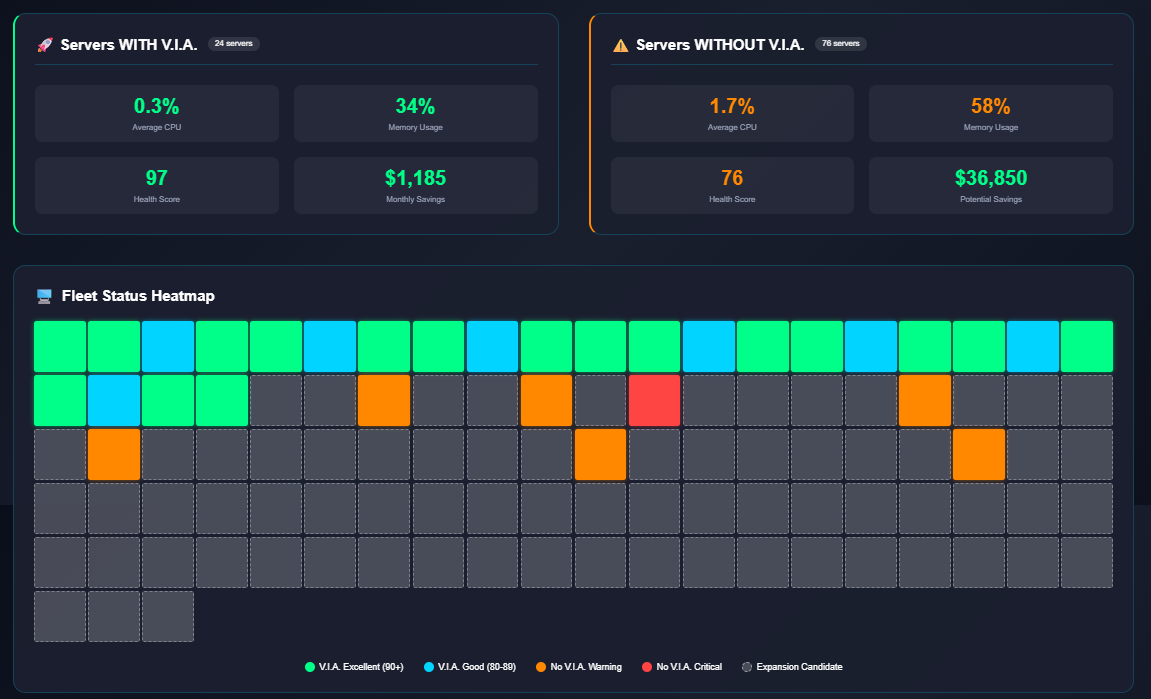Select the orange No V.I.A. Warning legend dot
Screen dimensions: 1151x699
[541, 667]
